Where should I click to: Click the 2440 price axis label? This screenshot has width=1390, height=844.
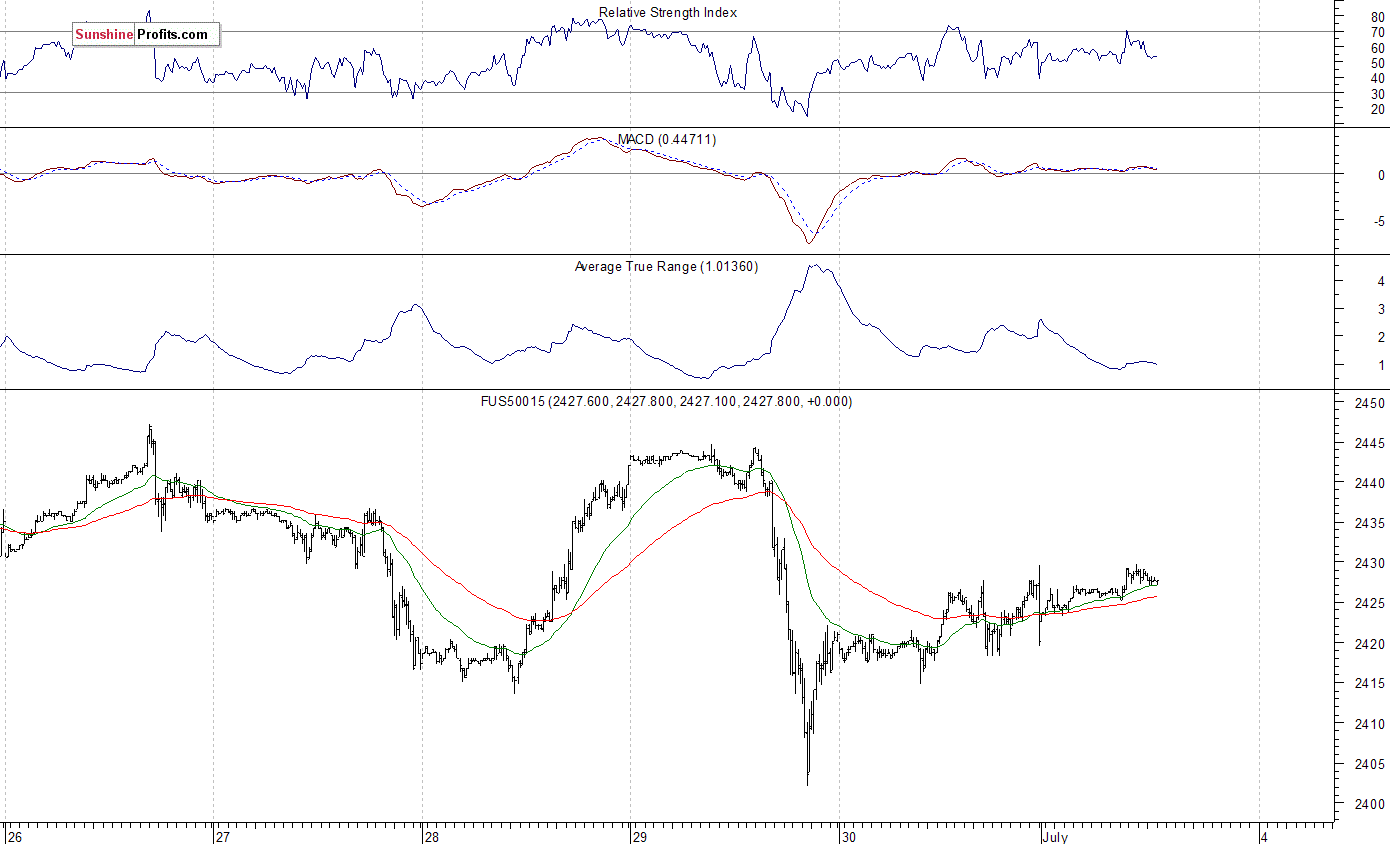click(x=1370, y=483)
